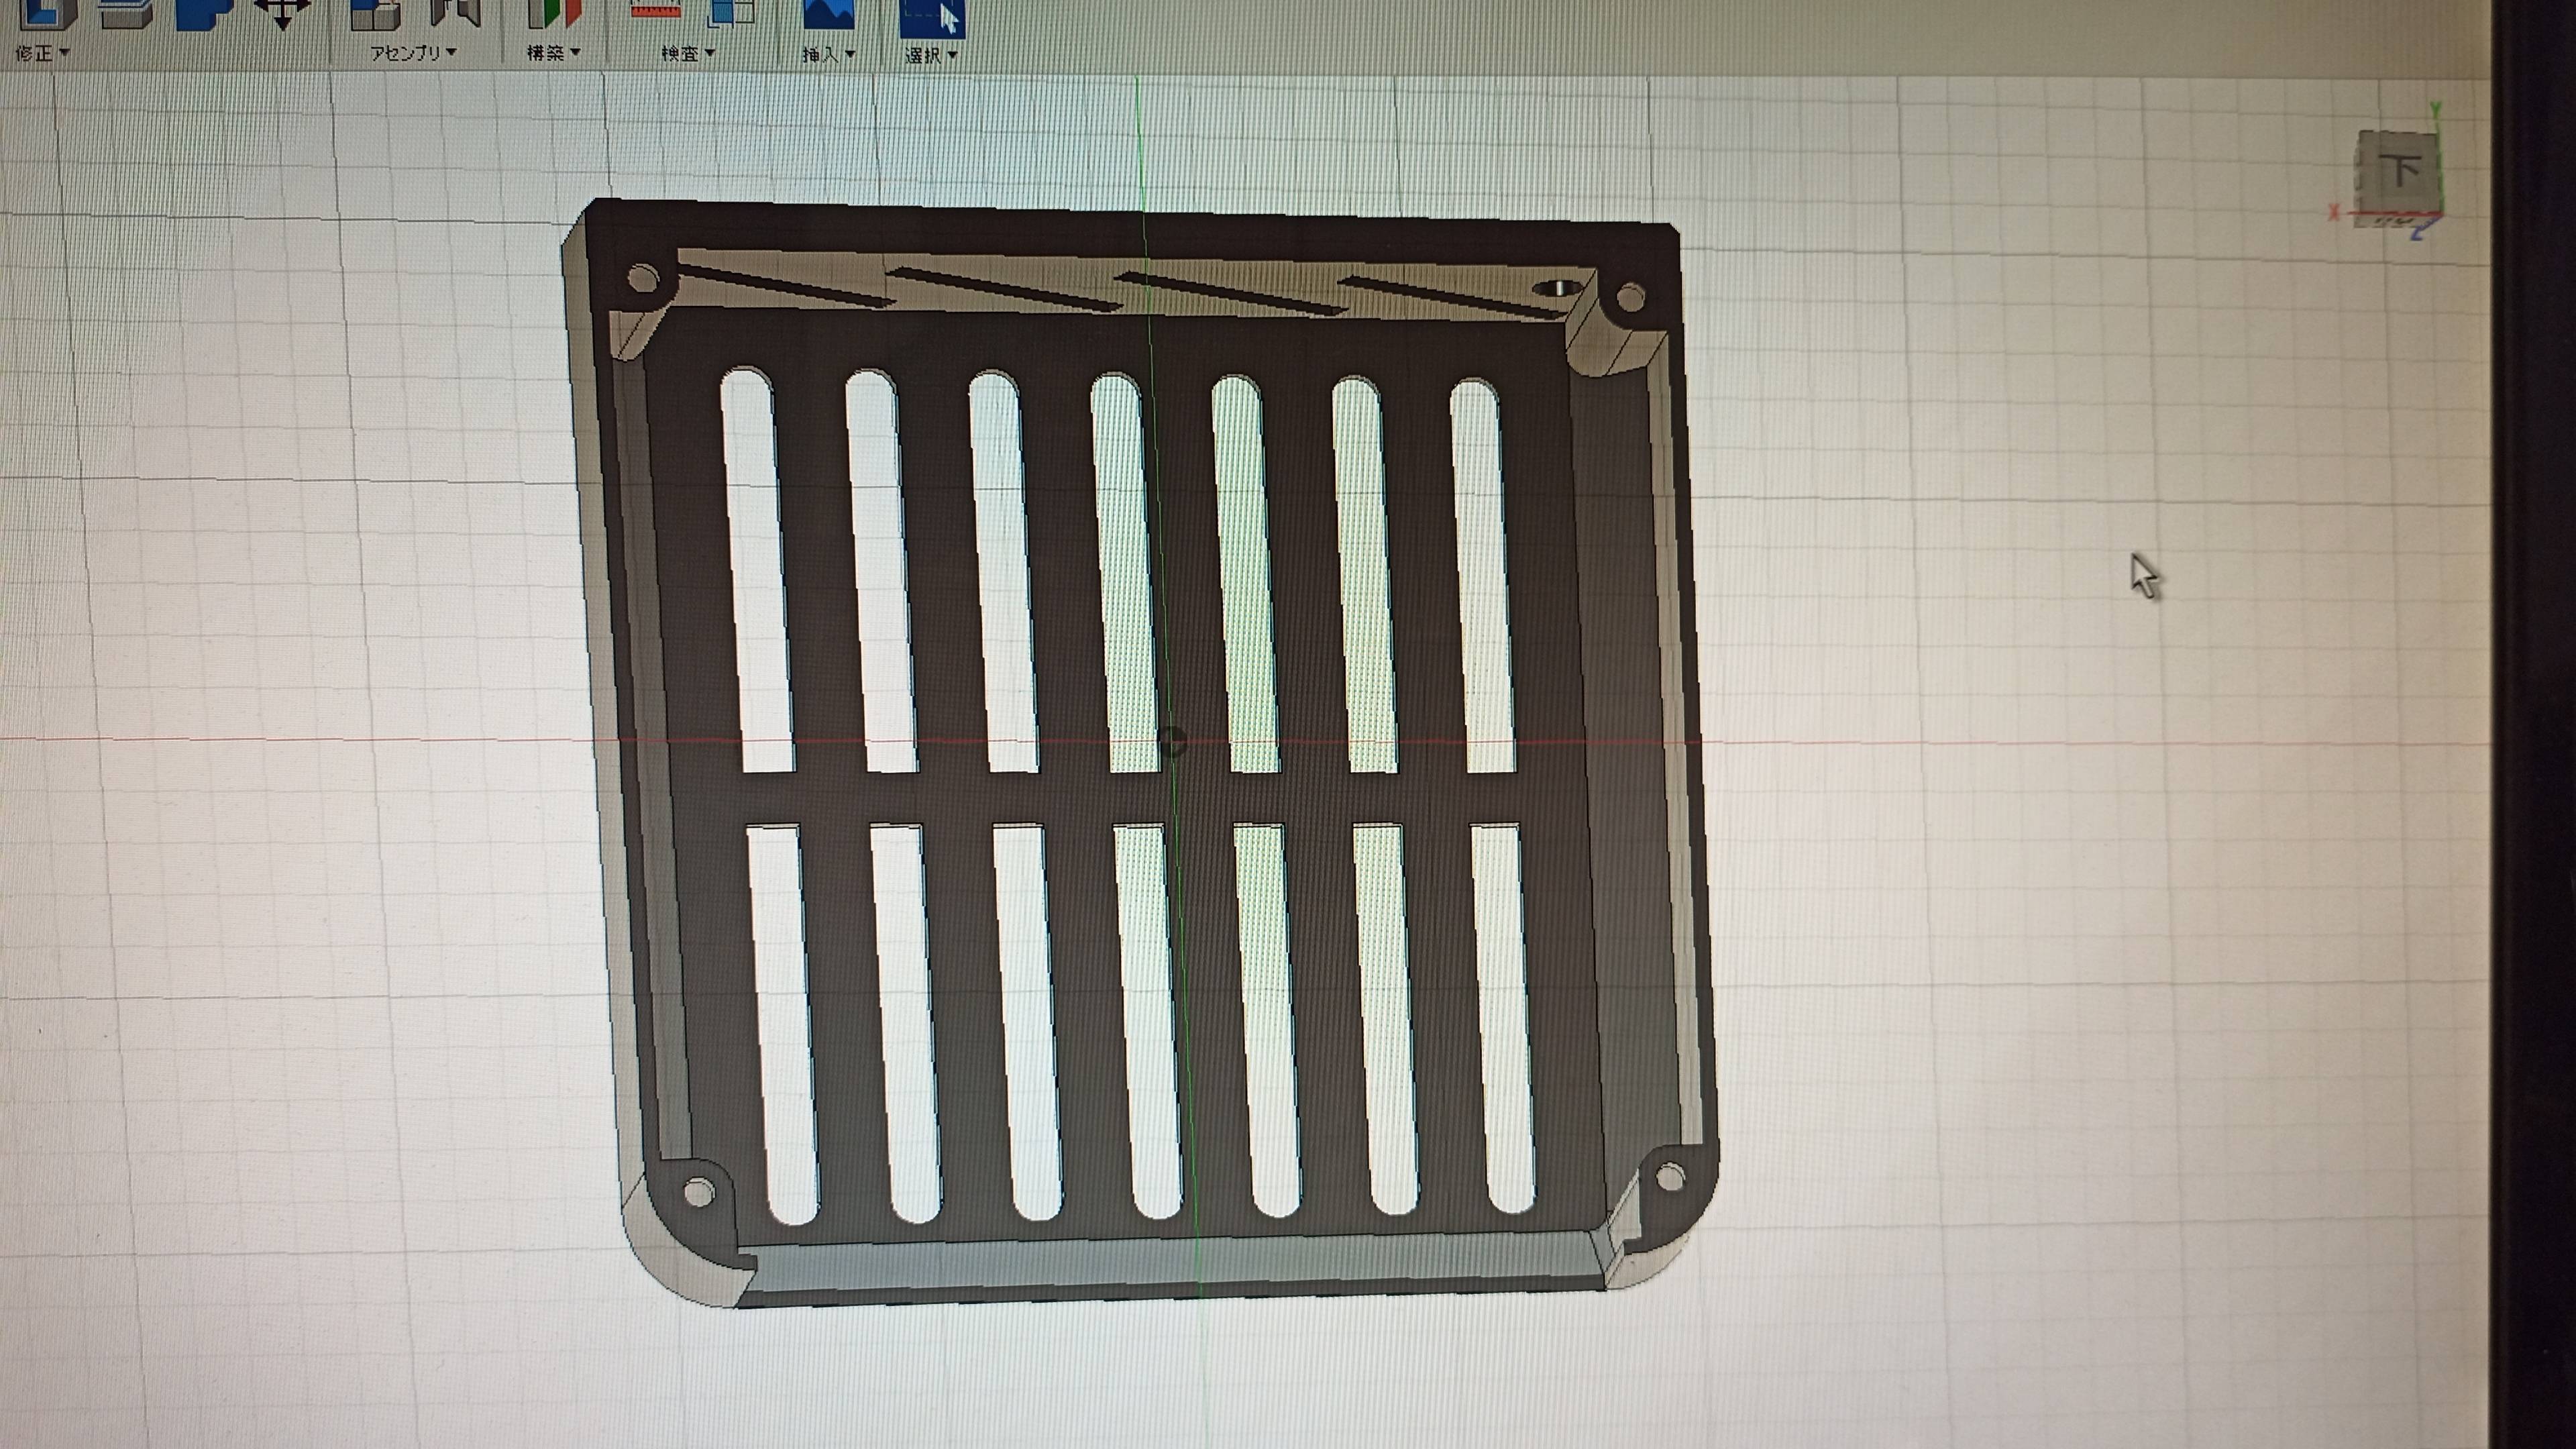Expand the アセンブリ dropdown
2576x1449 pixels.
(413, 52)
